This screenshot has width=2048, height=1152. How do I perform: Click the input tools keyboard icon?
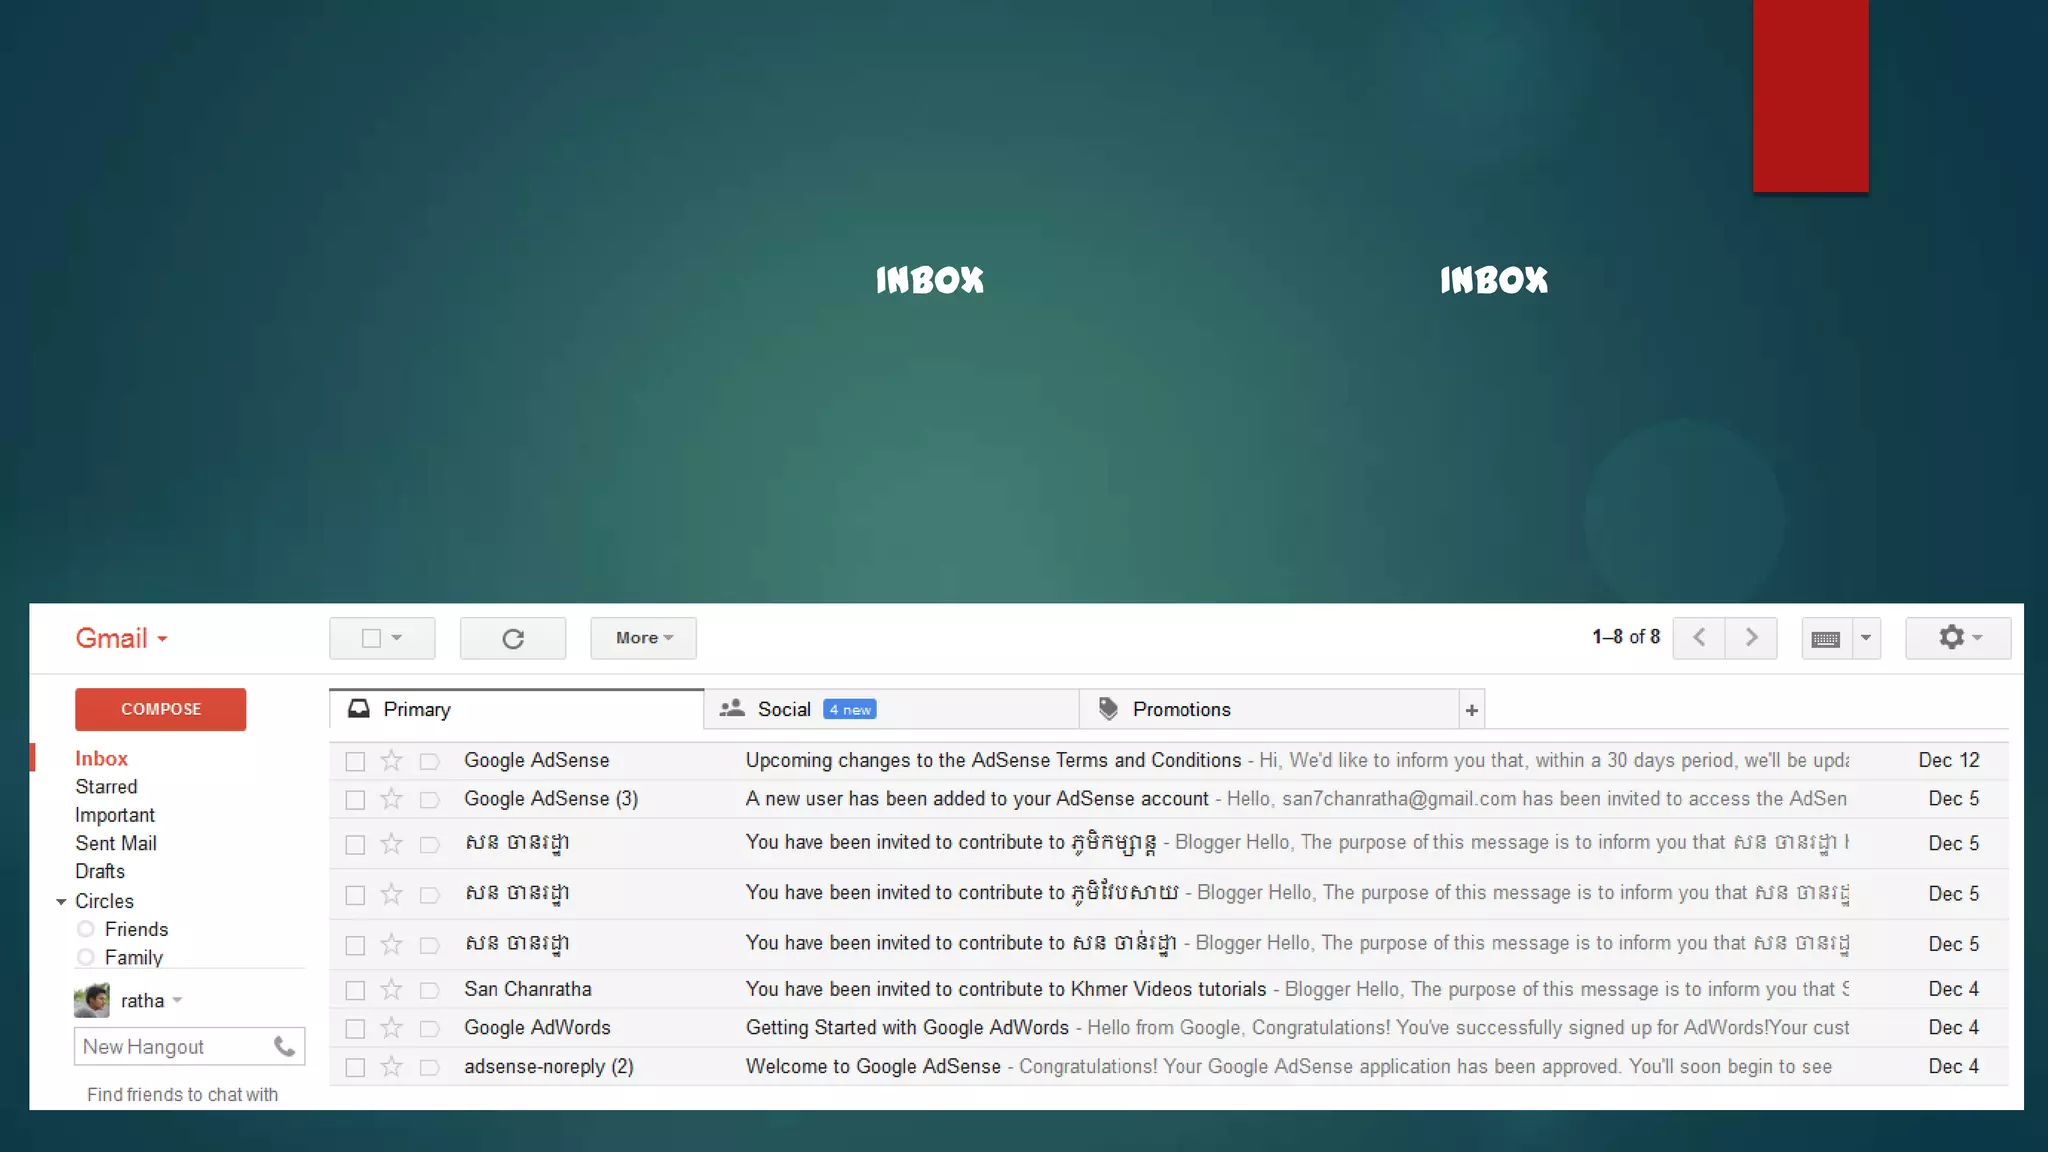(x=1826, y=639)
